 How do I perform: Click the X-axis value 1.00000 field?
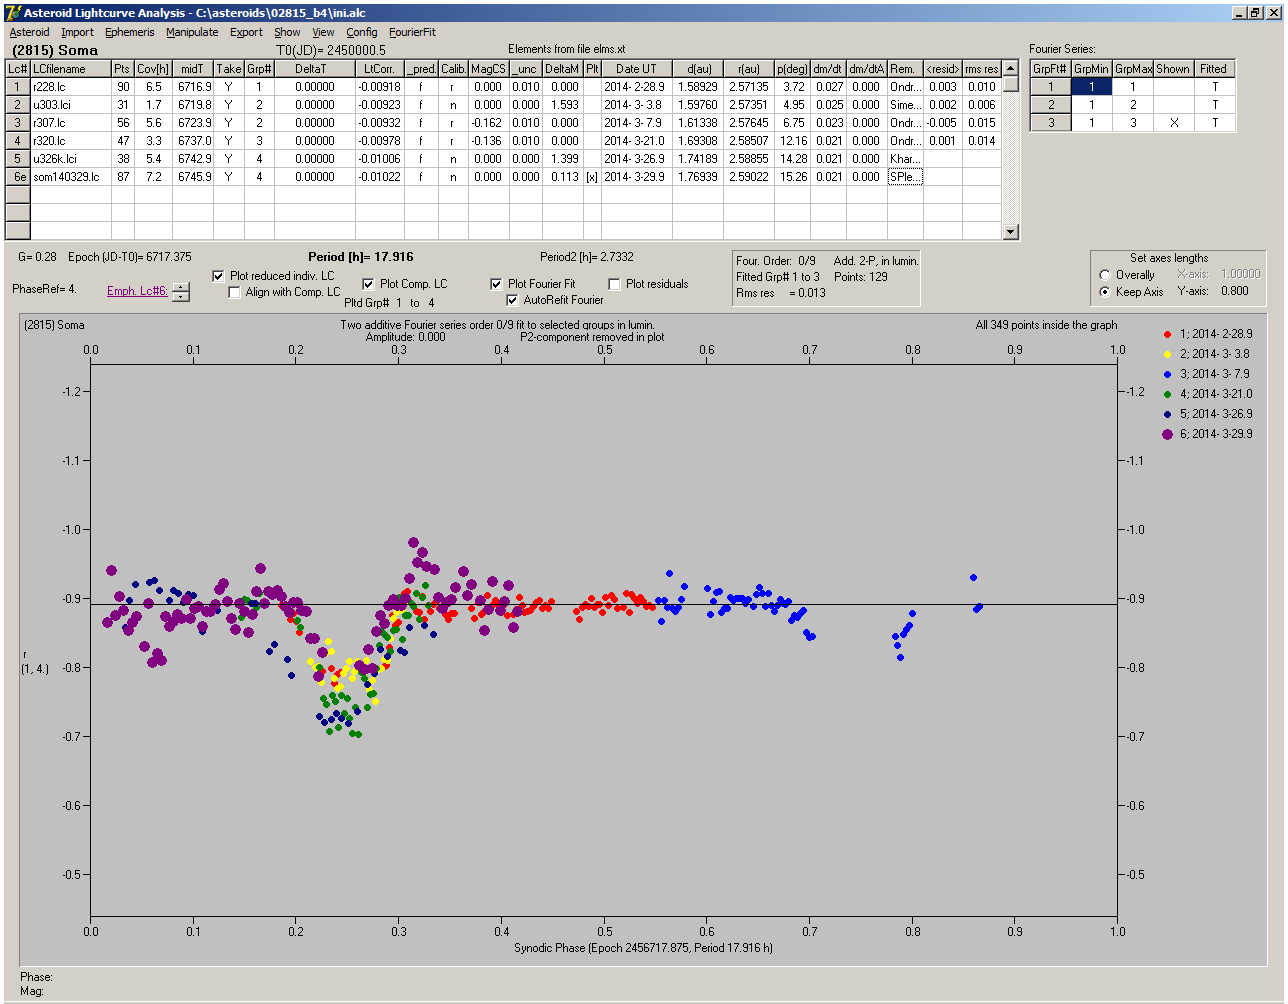pyautogui.click(x=1240, y=274)
